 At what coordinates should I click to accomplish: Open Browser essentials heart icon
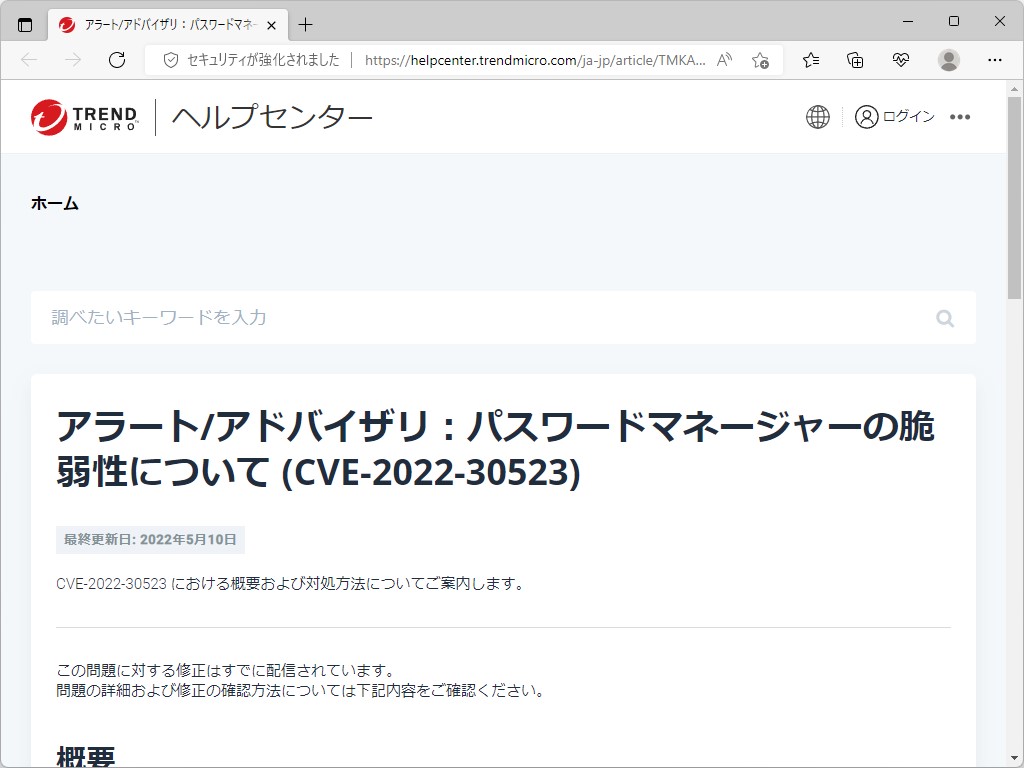901,60
